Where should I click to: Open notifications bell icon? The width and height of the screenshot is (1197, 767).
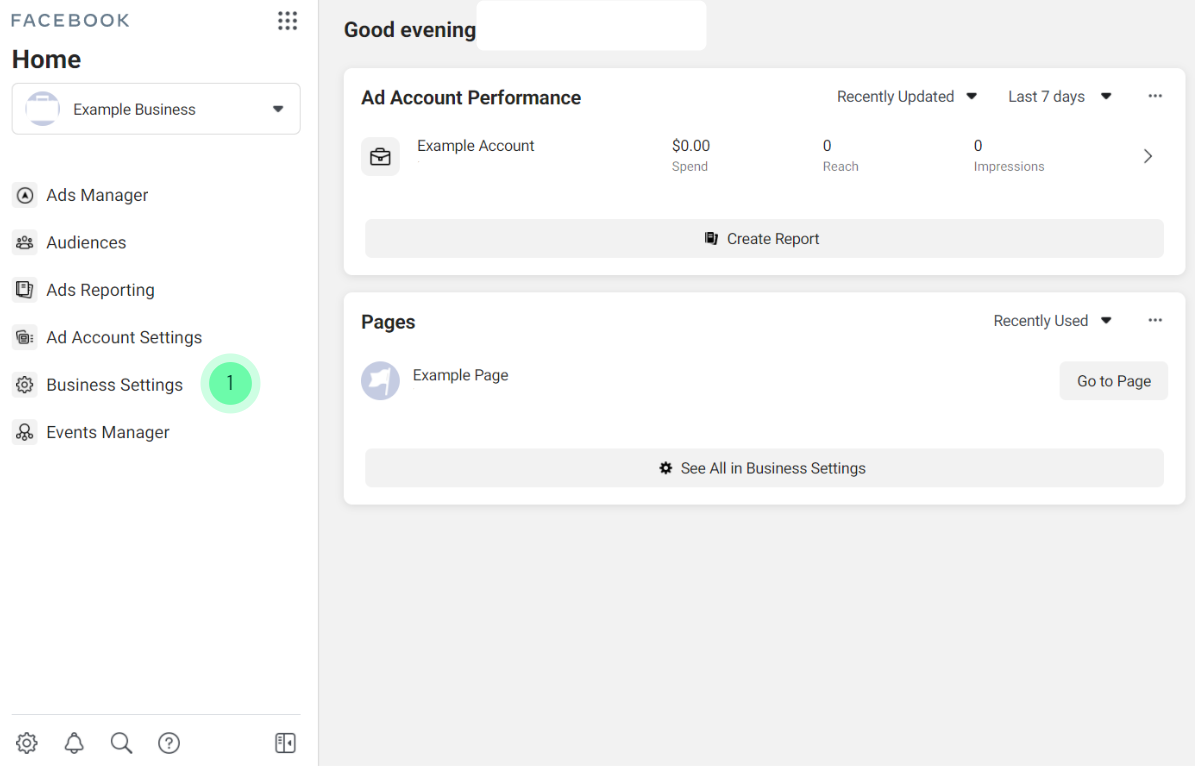pos(74,743)
